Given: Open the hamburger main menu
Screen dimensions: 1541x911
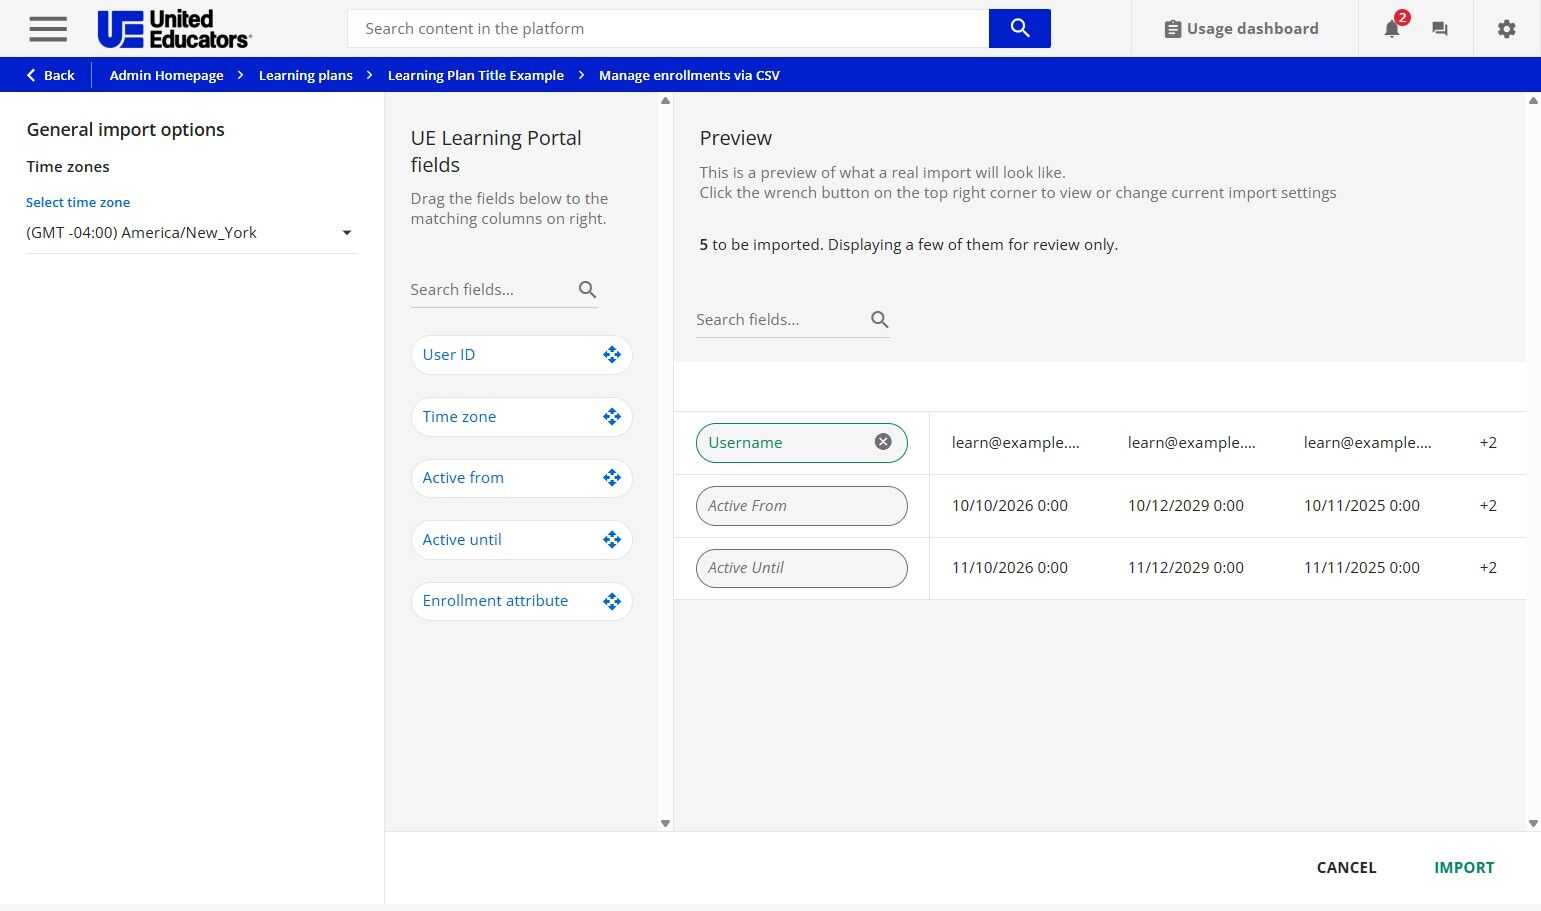Looking at the screenshot, I should pos(48,29).
